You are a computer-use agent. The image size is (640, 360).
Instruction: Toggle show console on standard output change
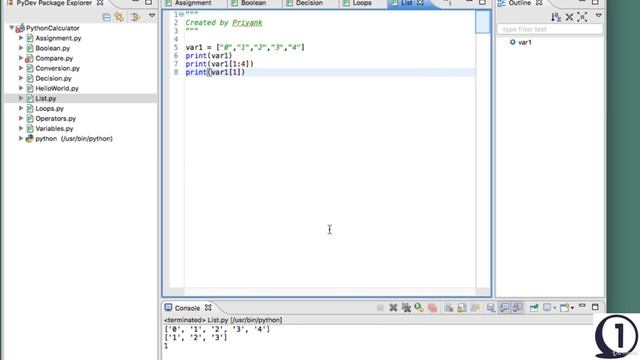point(504,307)
